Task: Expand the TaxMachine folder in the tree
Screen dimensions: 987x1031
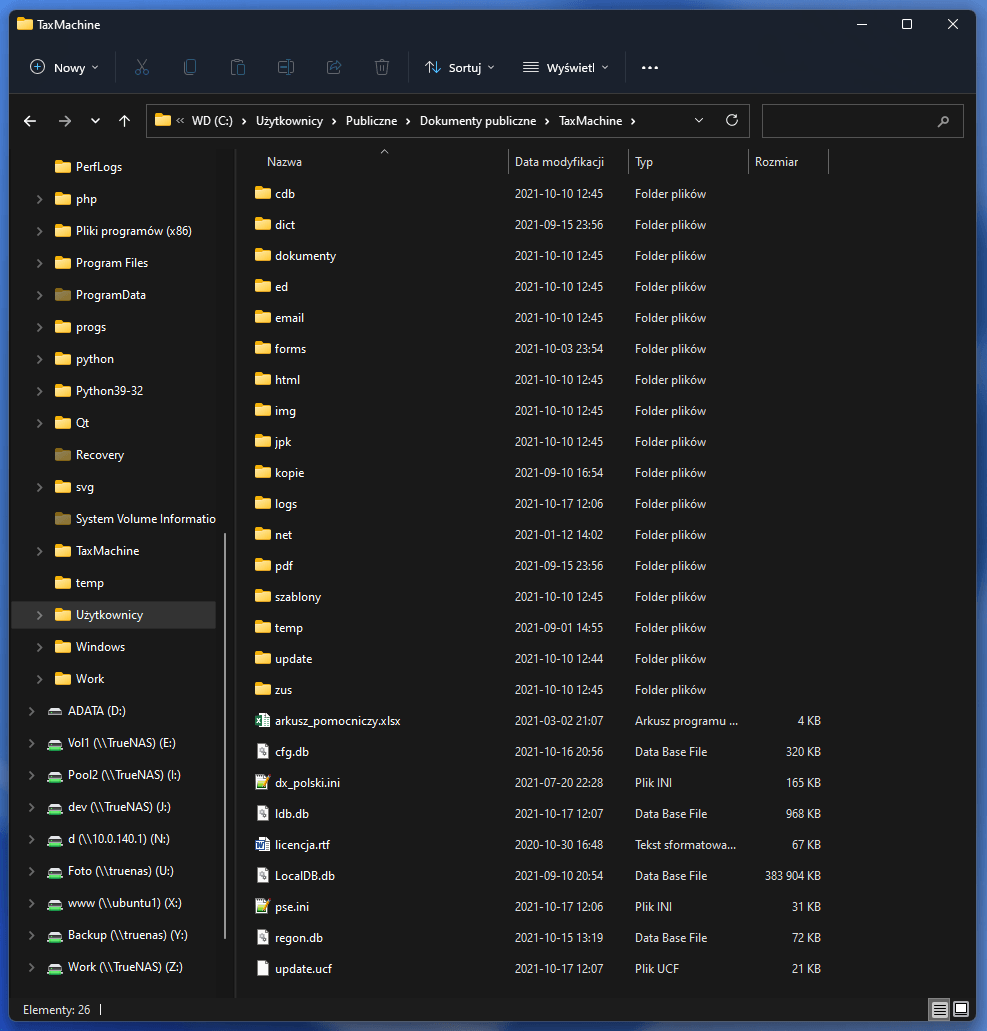Action: click(x=39, y=551)
